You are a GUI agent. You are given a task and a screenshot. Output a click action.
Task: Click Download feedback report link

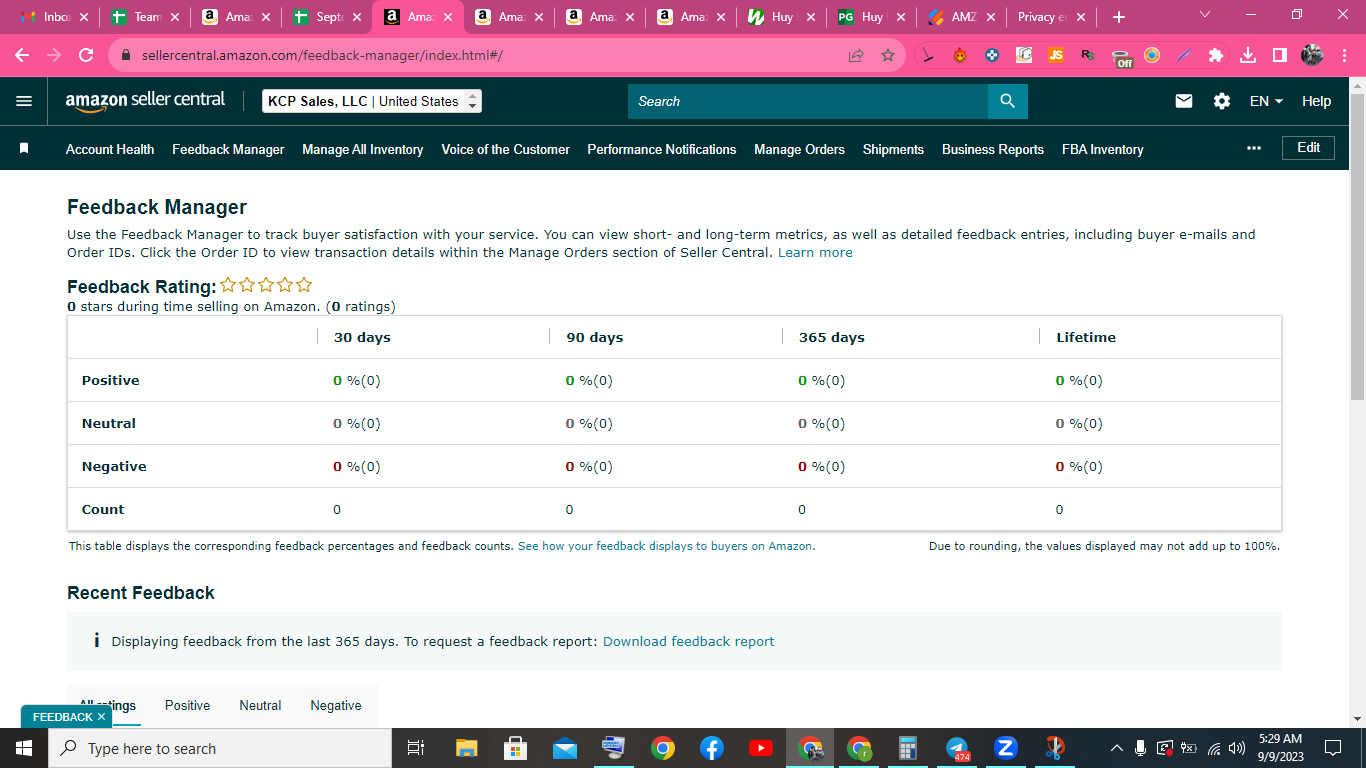[688, 641]
